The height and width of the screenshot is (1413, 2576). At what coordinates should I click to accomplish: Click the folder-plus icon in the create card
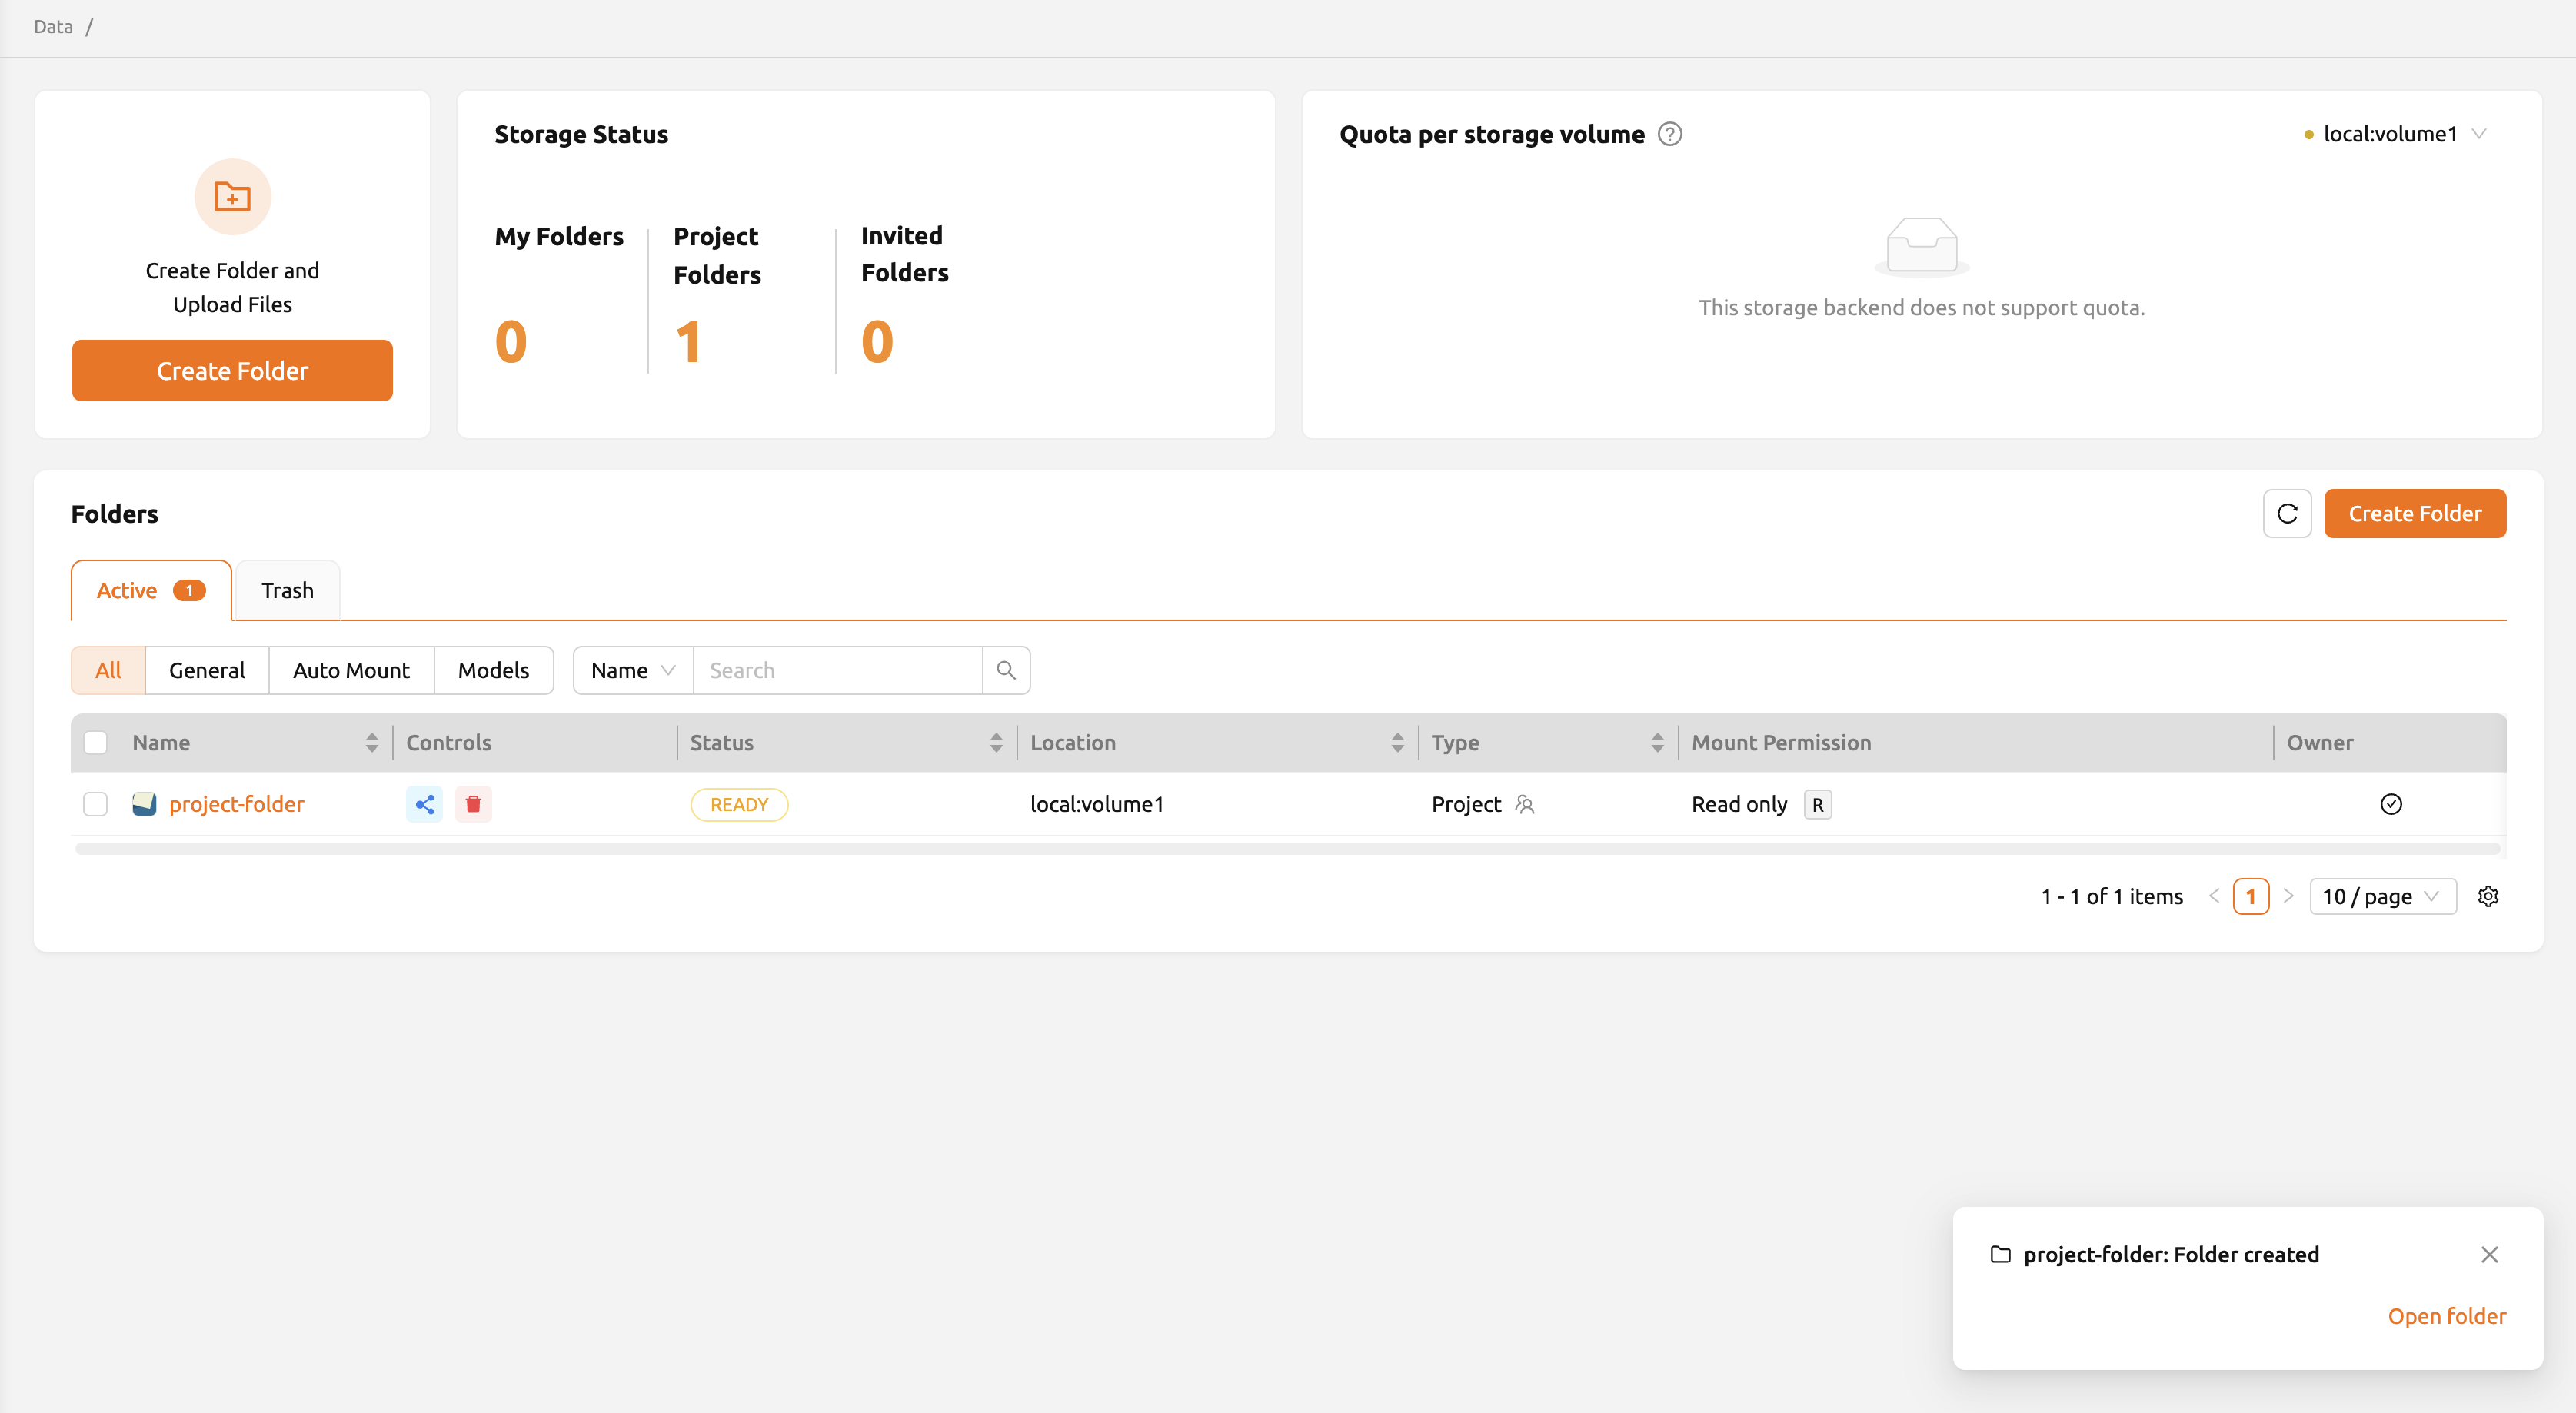point(232,196)
